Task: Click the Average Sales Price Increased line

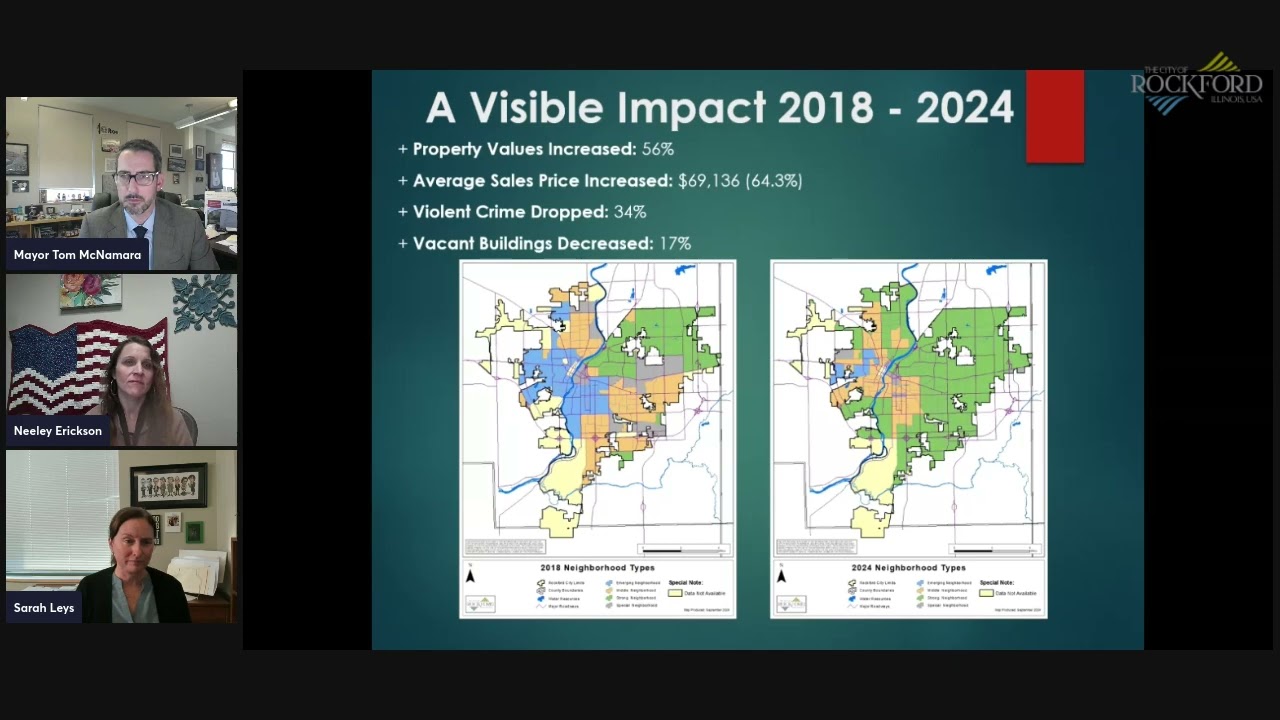Action: [x=600, y=181]
